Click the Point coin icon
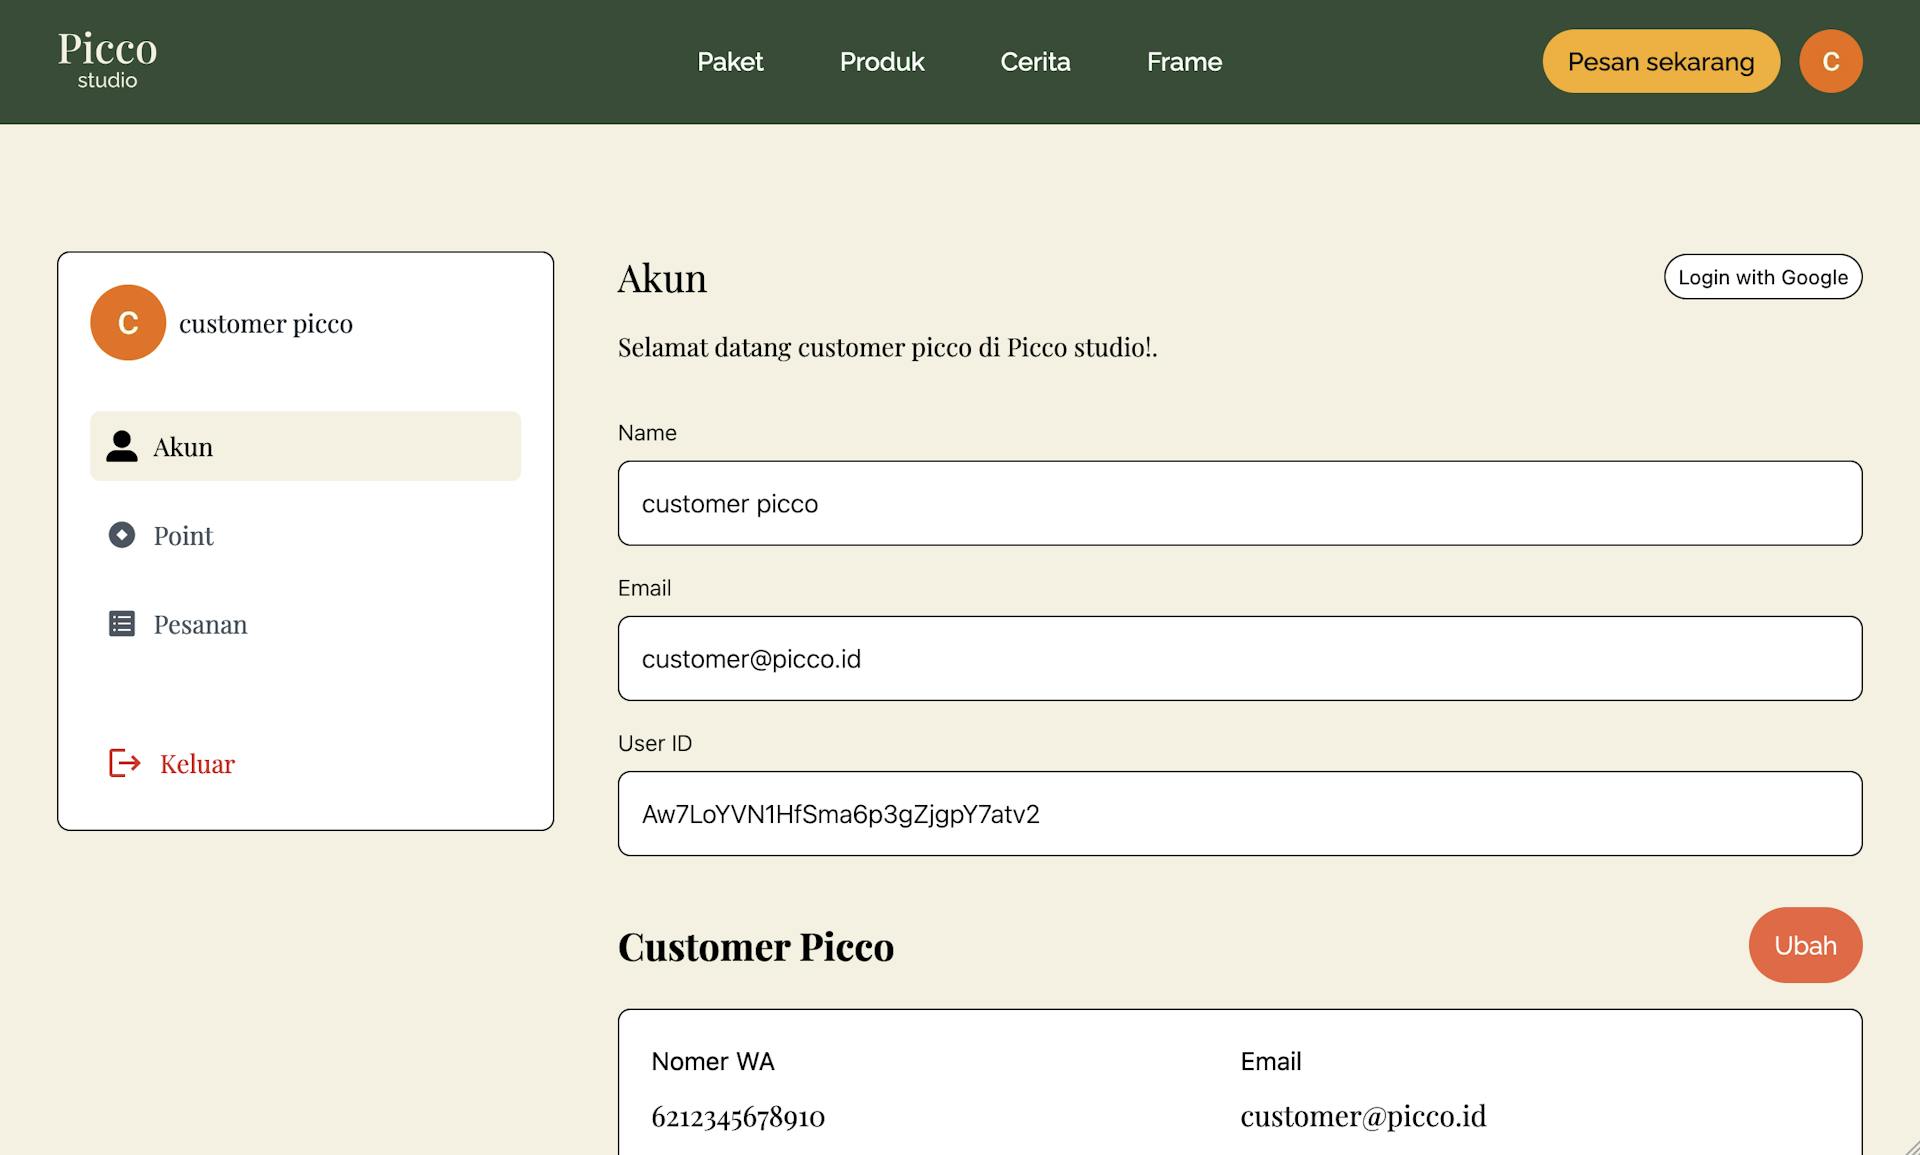Screen dimensions: 1920x1155 click(122, 535)
